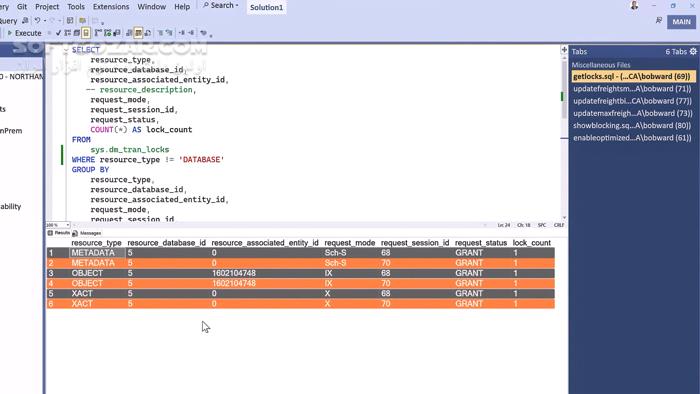Click the editor horizontal scrollbar
This screenshot has width=700, height=394.
coord(281,225)
